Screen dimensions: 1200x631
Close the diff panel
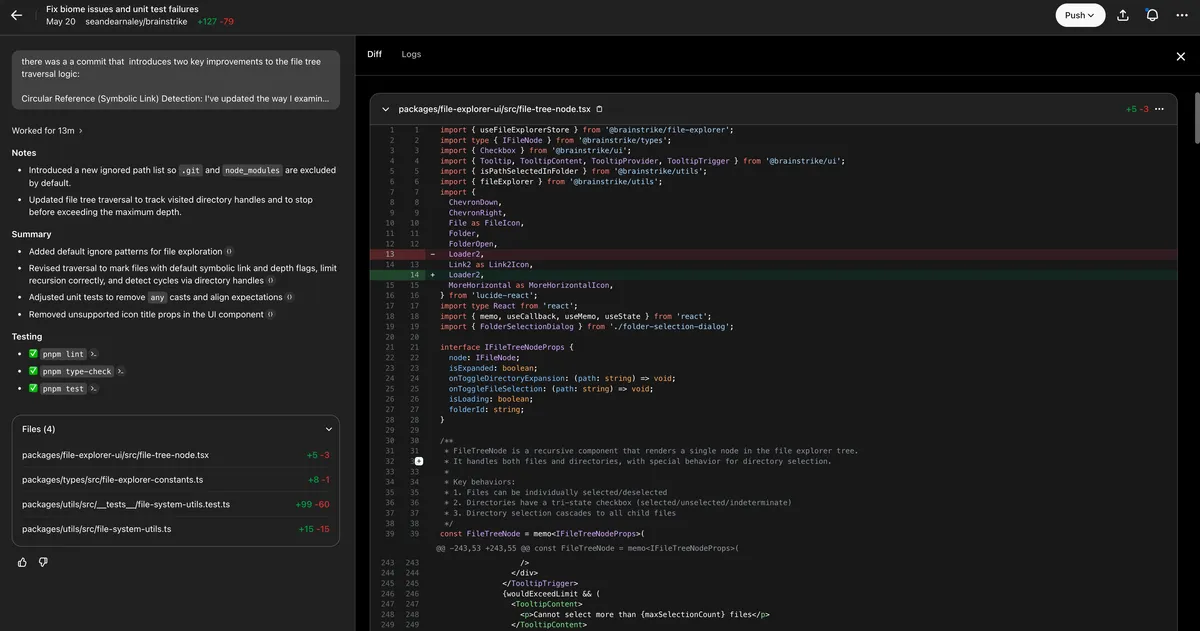1180,56
